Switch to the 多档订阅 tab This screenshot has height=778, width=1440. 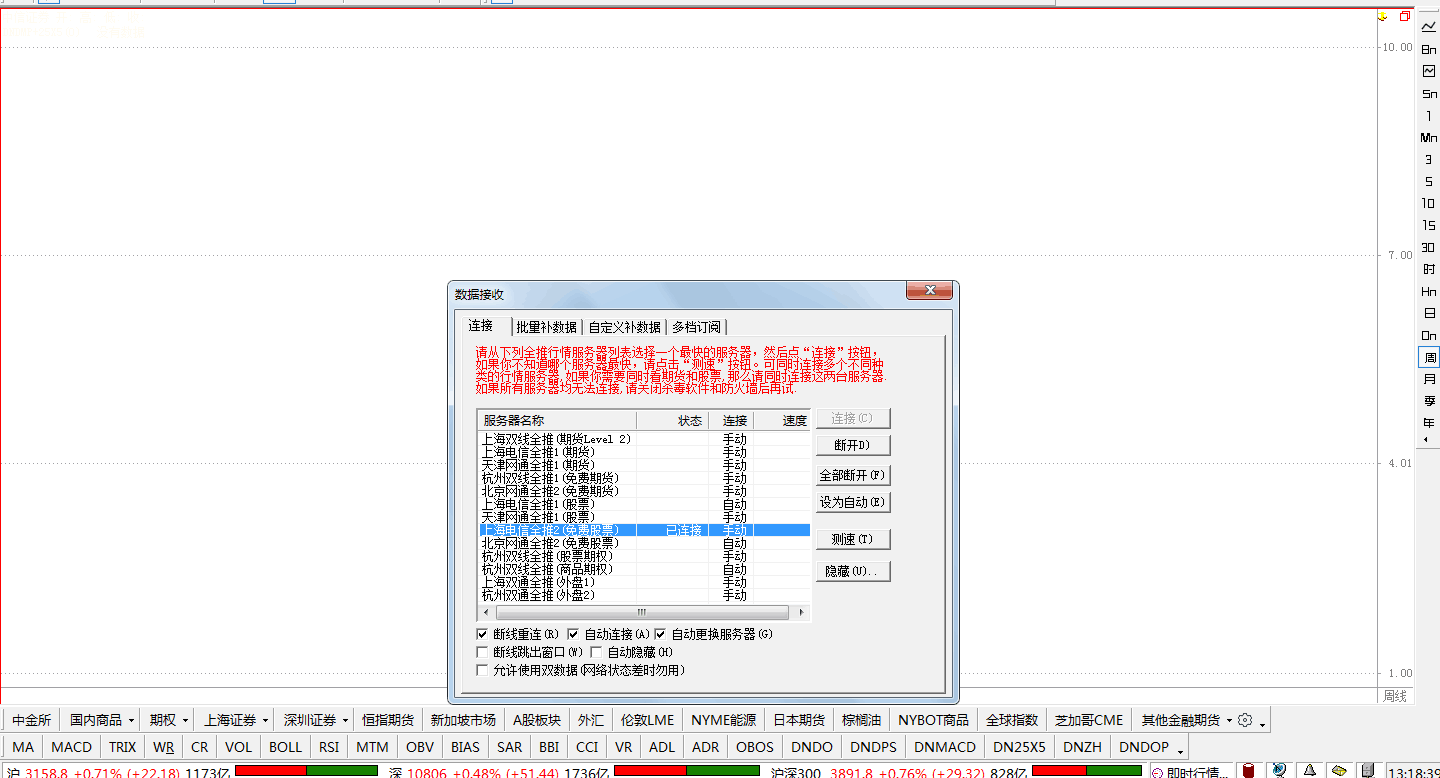tap(697, 327)
